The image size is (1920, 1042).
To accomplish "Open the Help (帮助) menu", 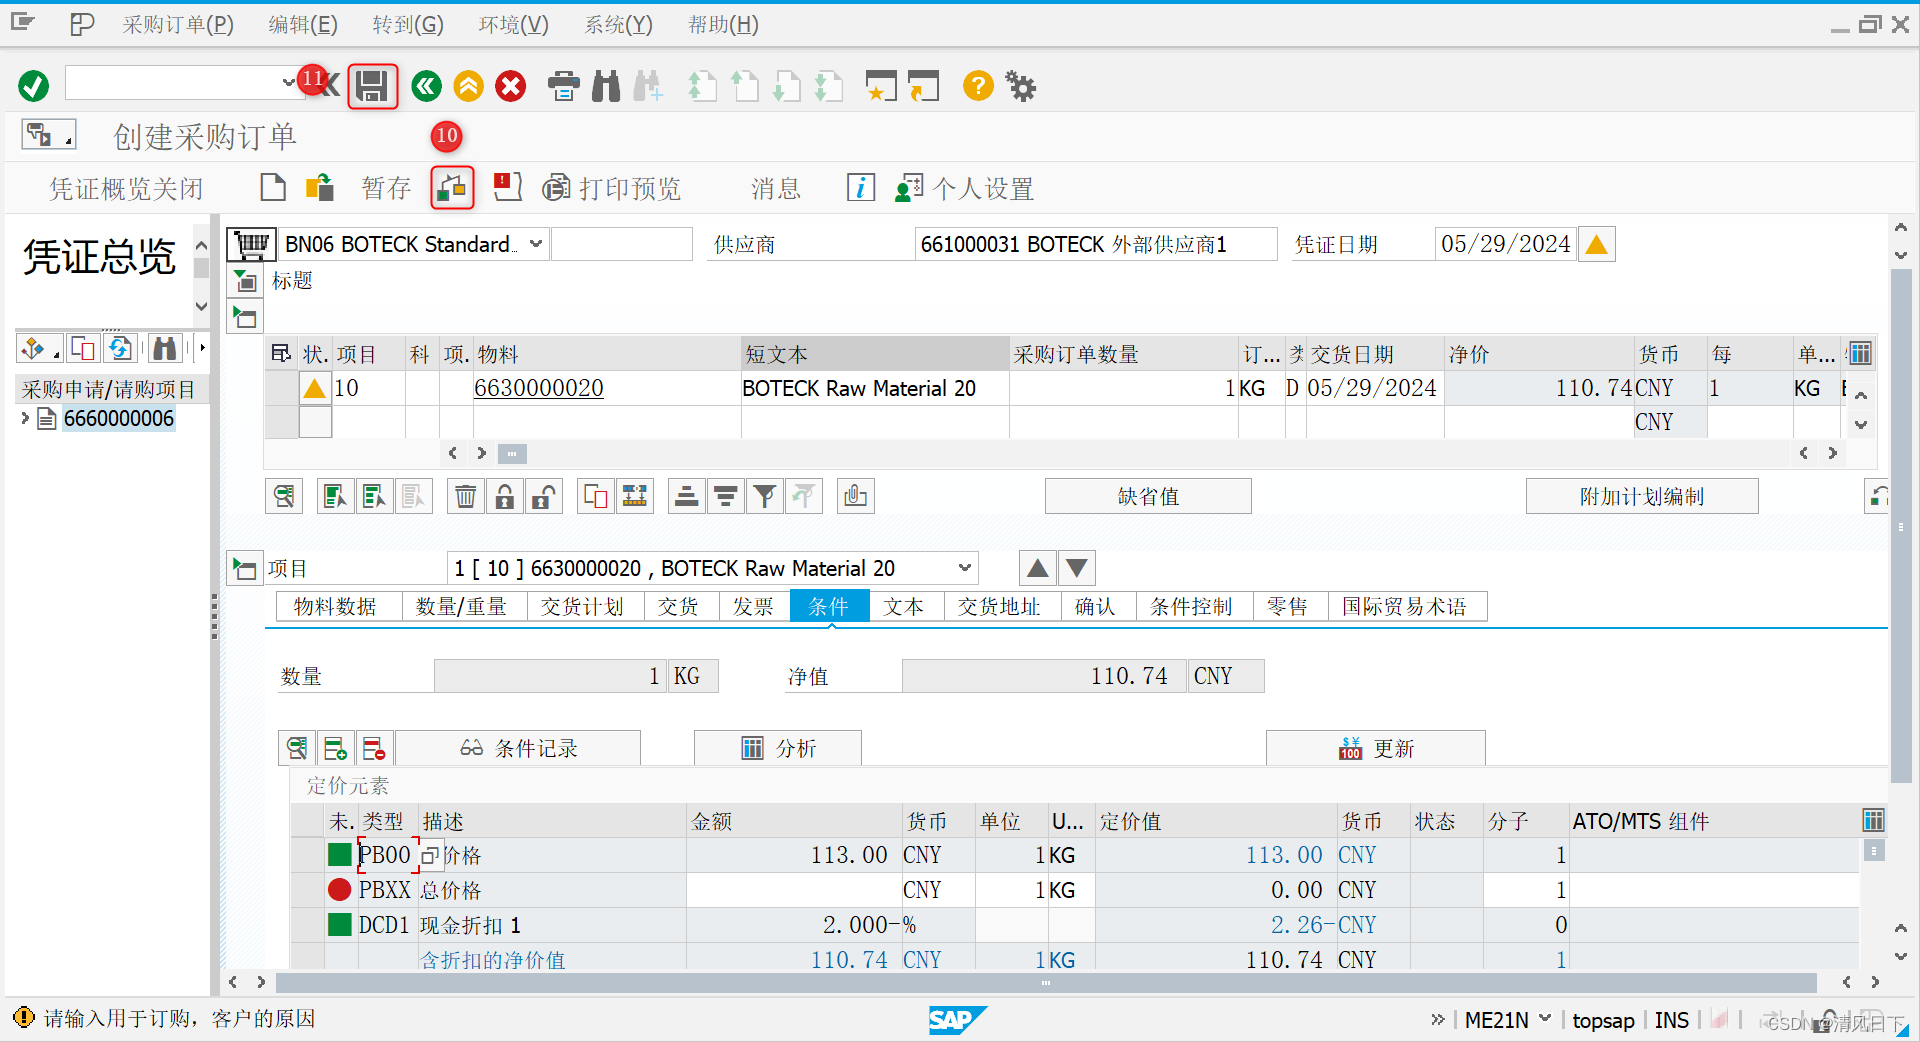I will (x=724, y=25).
